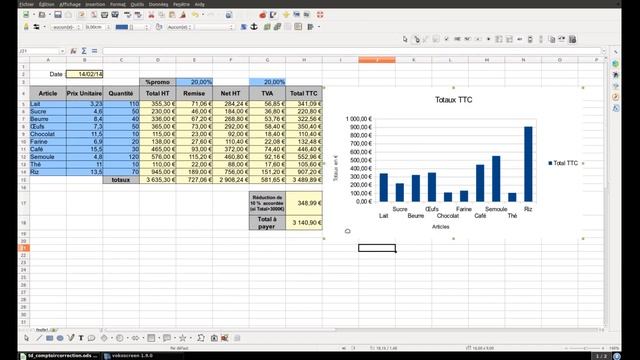Click the Riz bar in the chart
The width and height of the screenshot is (640, 360).
[528, 164]
